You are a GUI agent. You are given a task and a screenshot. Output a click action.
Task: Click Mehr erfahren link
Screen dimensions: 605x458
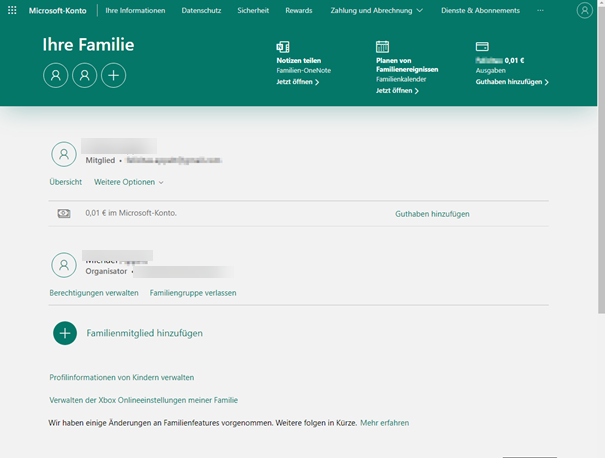click(x=384, y=423)
